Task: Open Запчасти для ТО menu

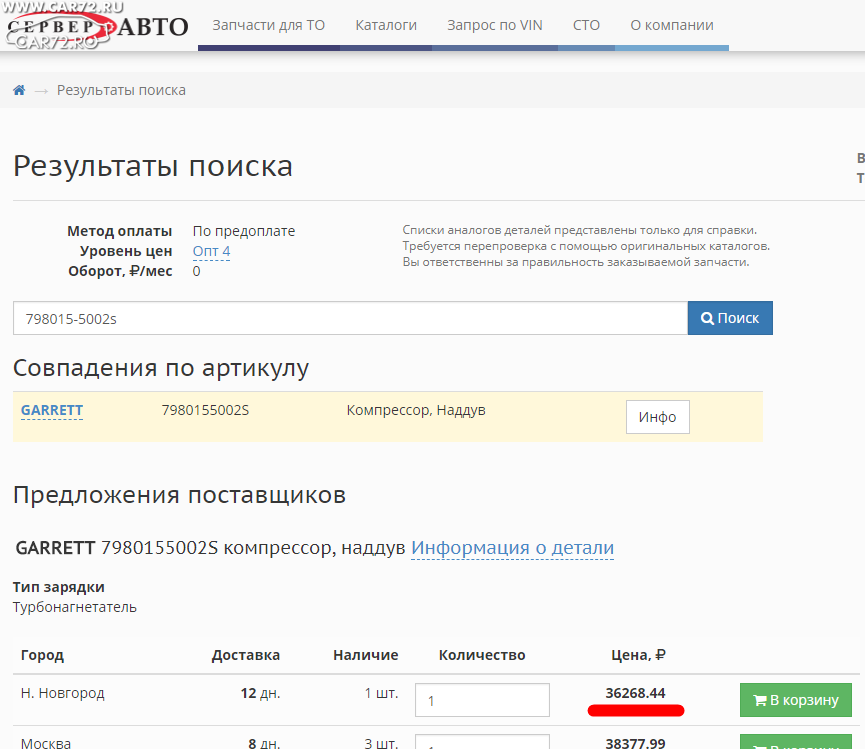Action: tap(269, 25)
